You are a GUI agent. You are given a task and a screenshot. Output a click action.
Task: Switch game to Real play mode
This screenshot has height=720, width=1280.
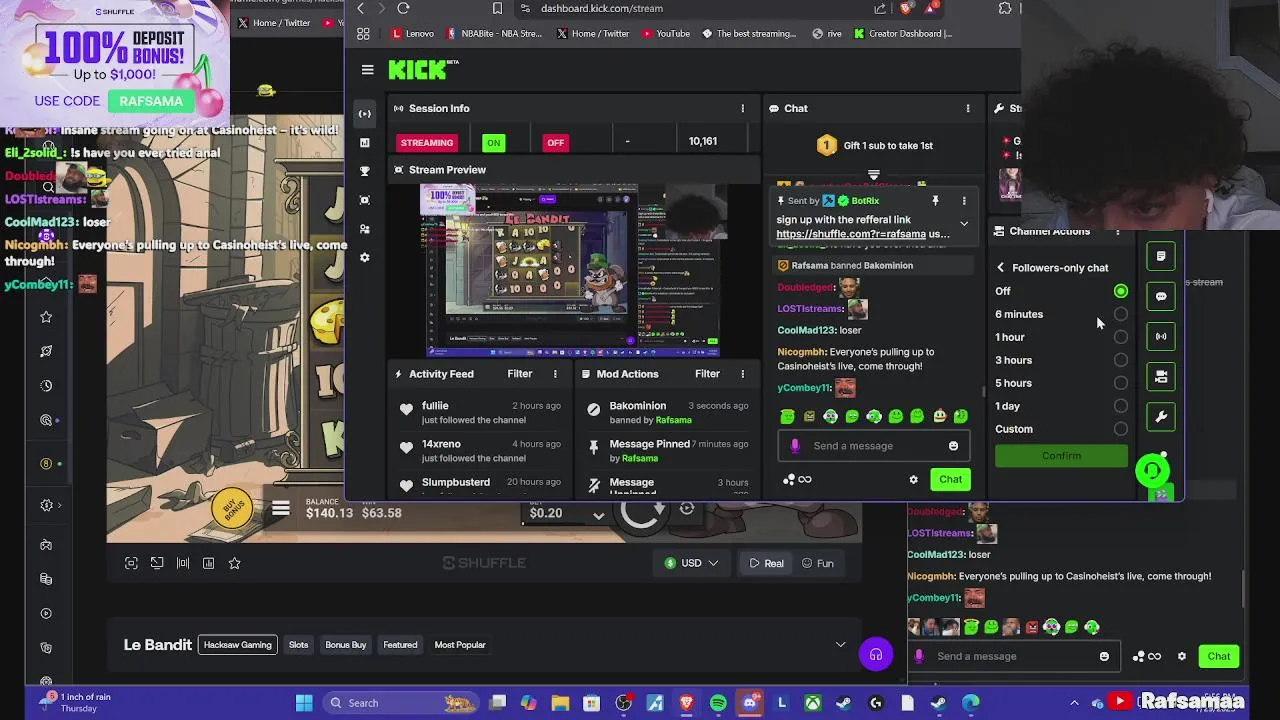click(766, 563)
